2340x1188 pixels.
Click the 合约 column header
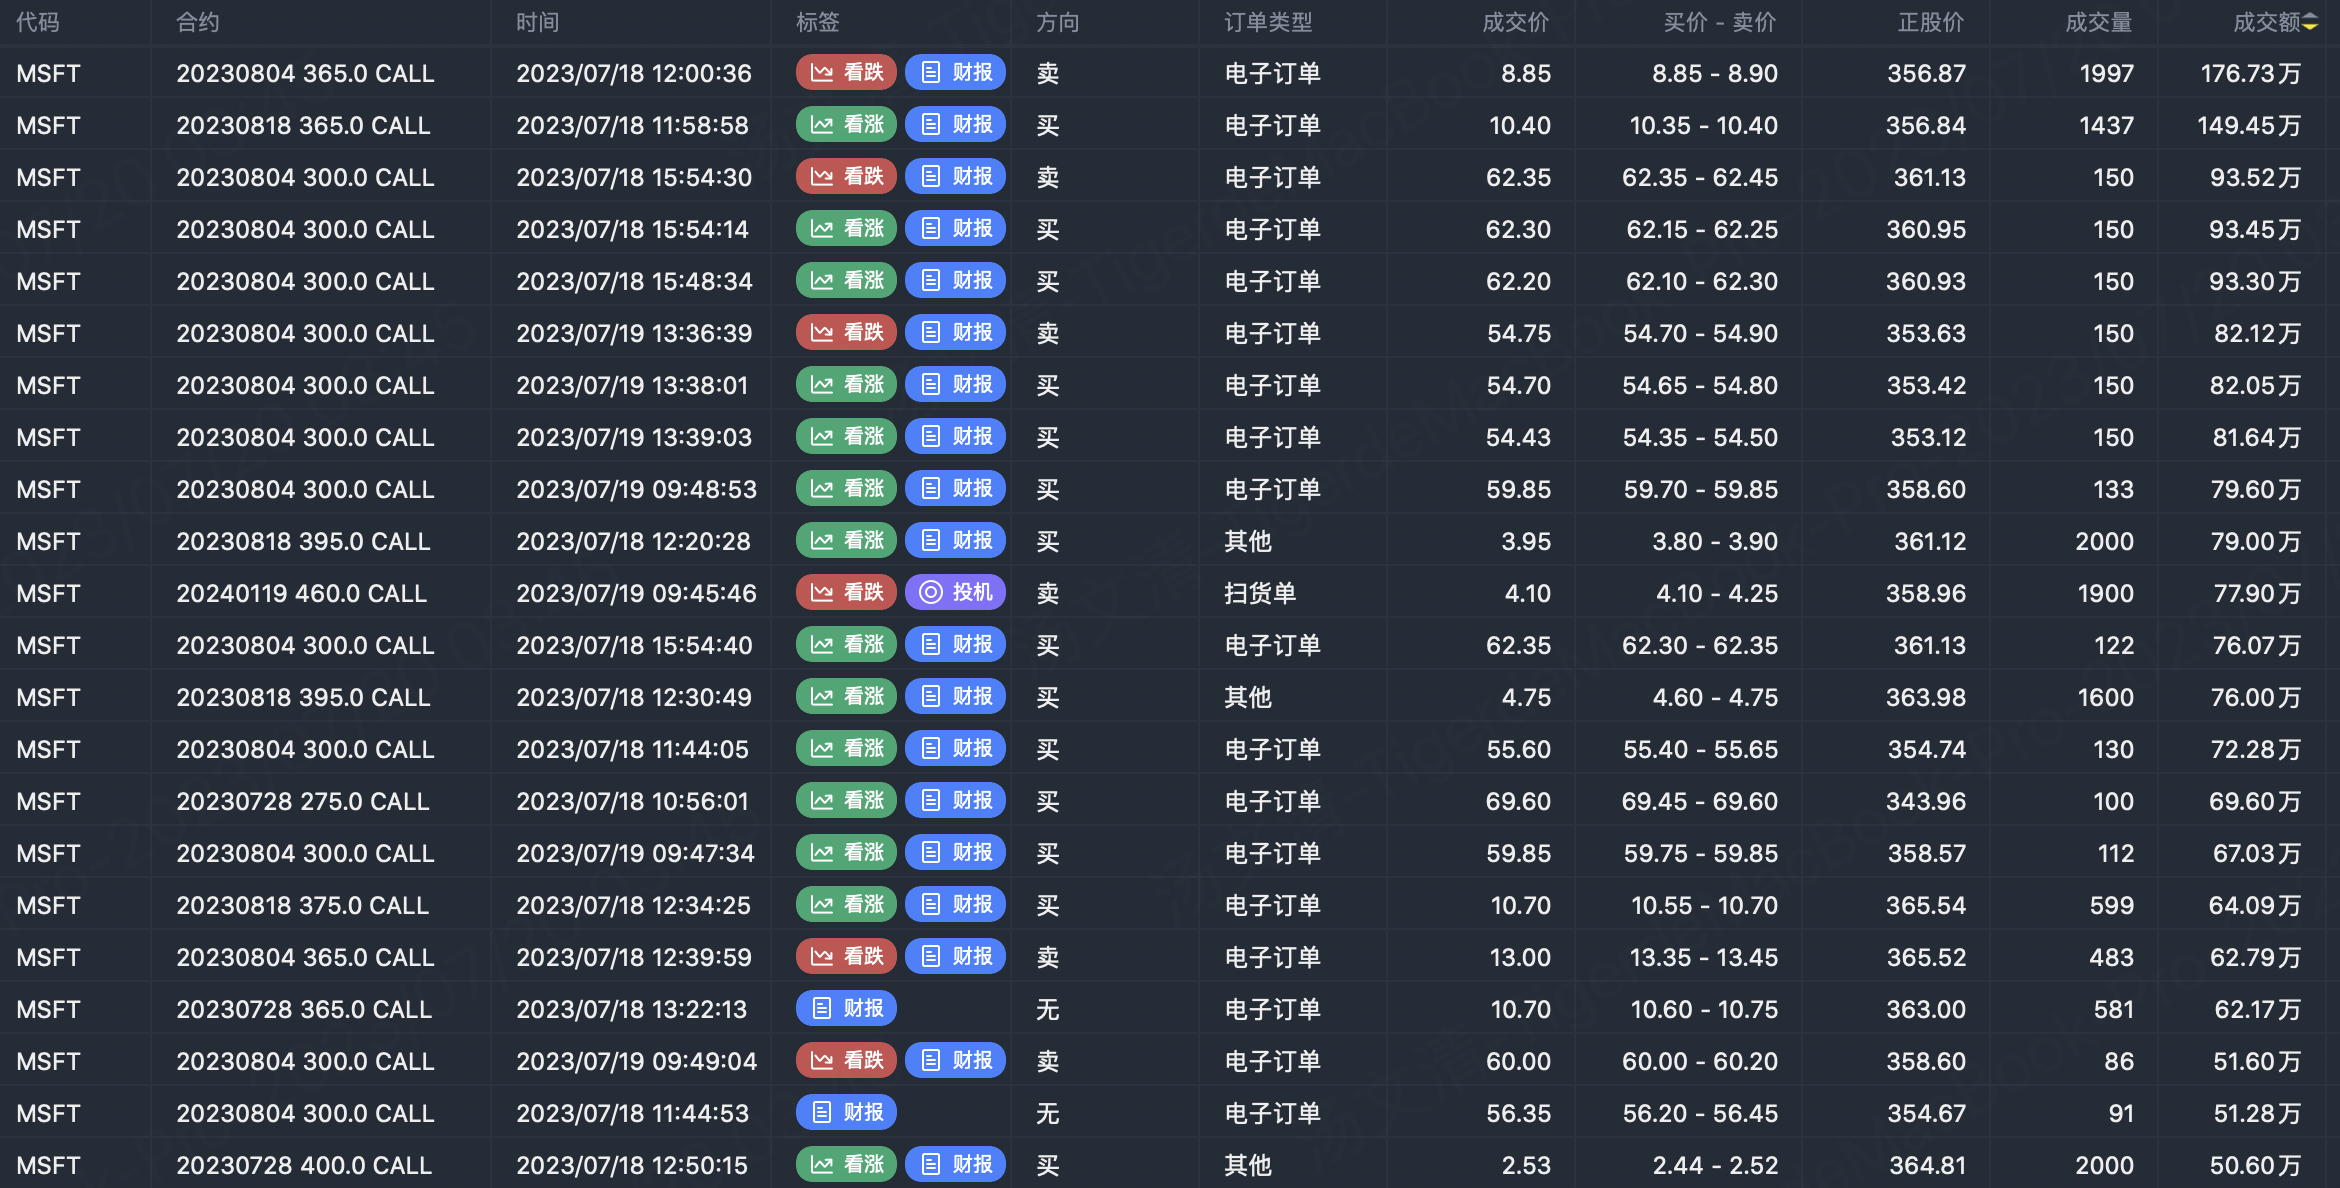pyautogui.click(x=198, y=22)
